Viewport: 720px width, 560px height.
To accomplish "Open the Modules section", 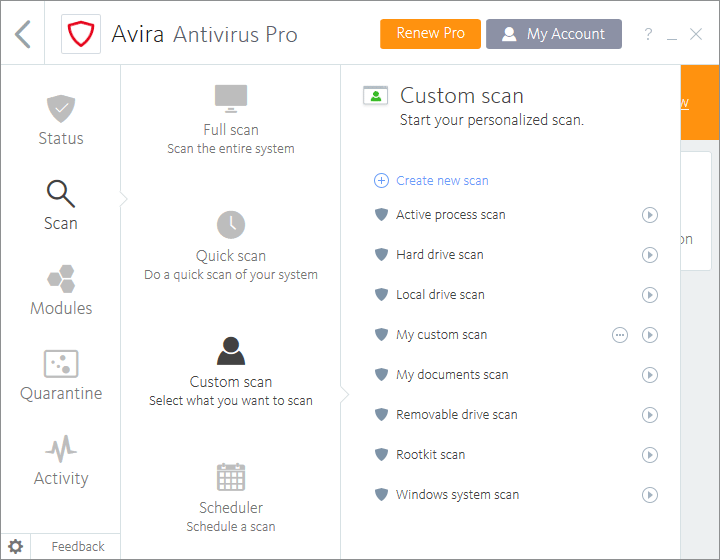I will (61, 290).
